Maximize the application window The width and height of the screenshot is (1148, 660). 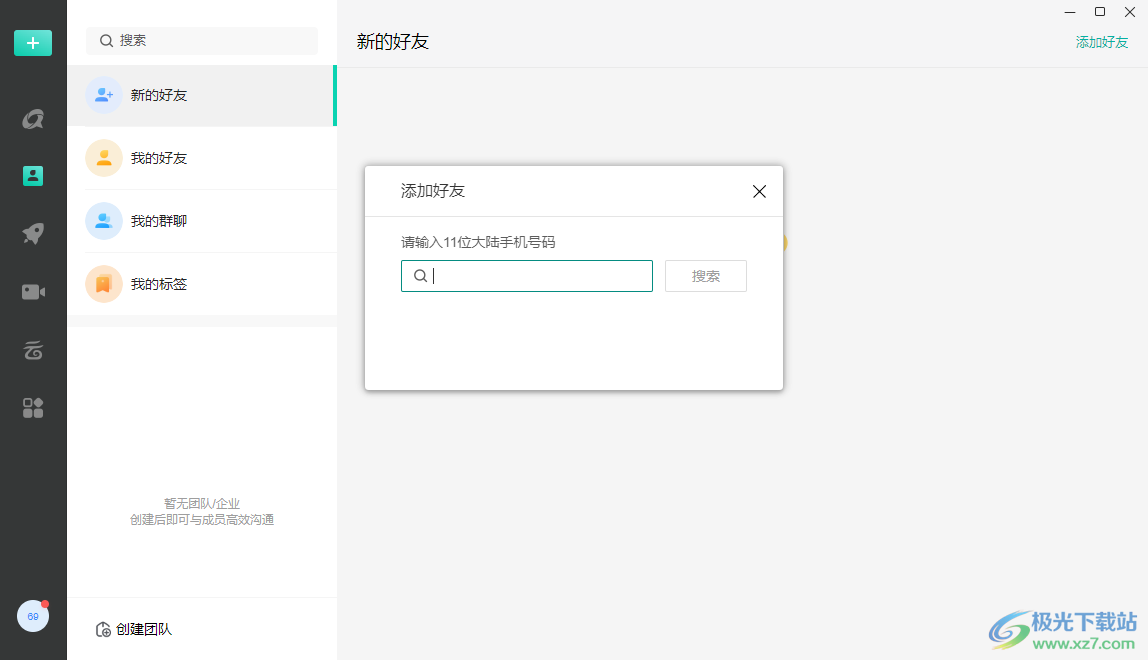(x=1100, y=12)
